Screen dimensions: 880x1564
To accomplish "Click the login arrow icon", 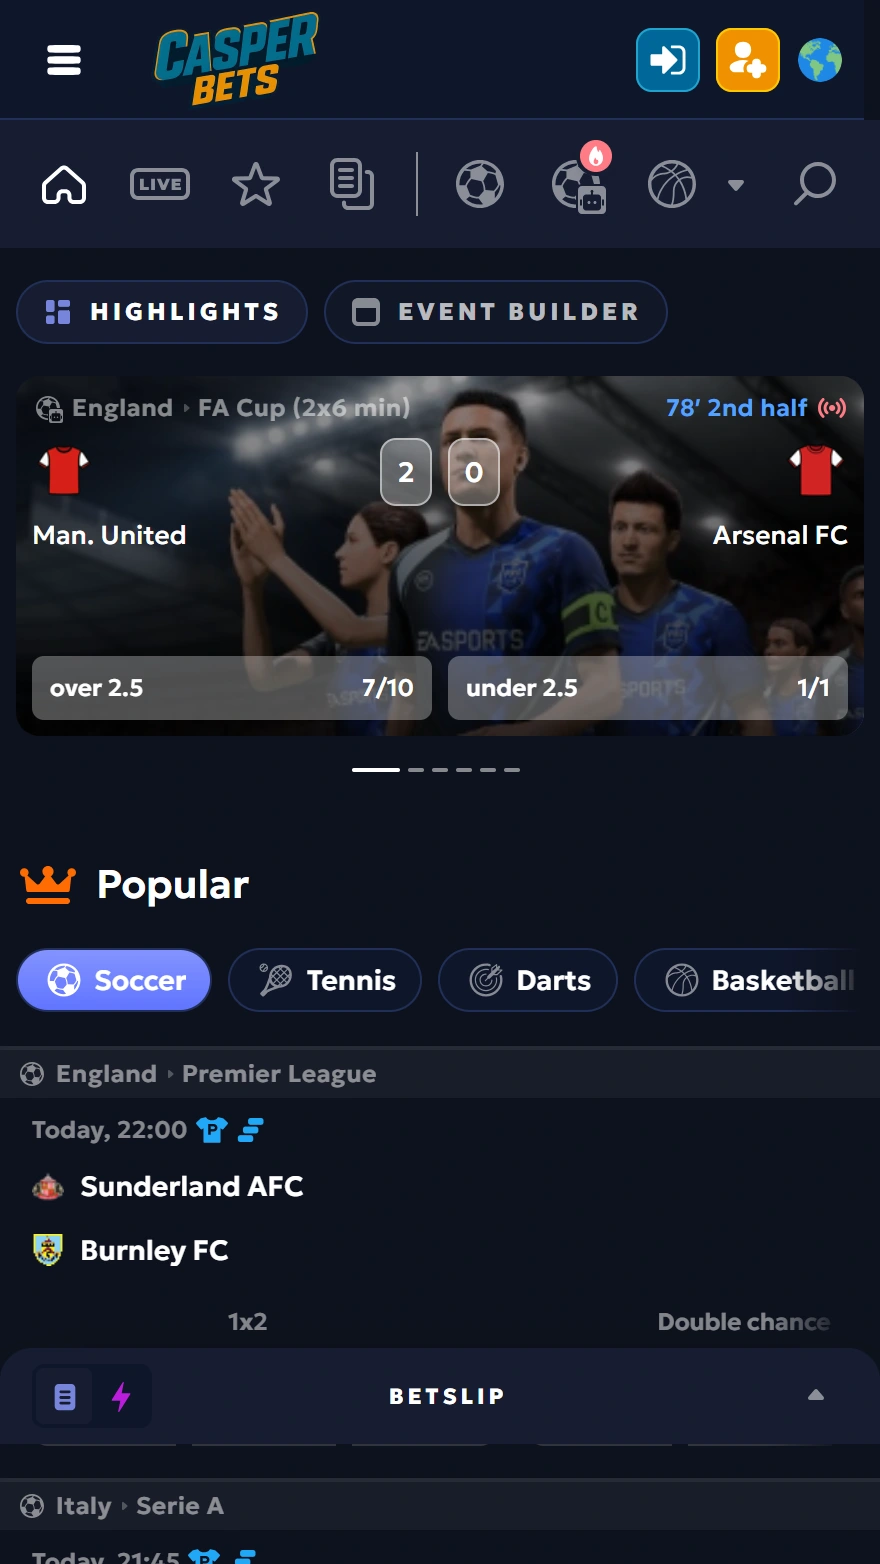I will [x=668, y=60].
